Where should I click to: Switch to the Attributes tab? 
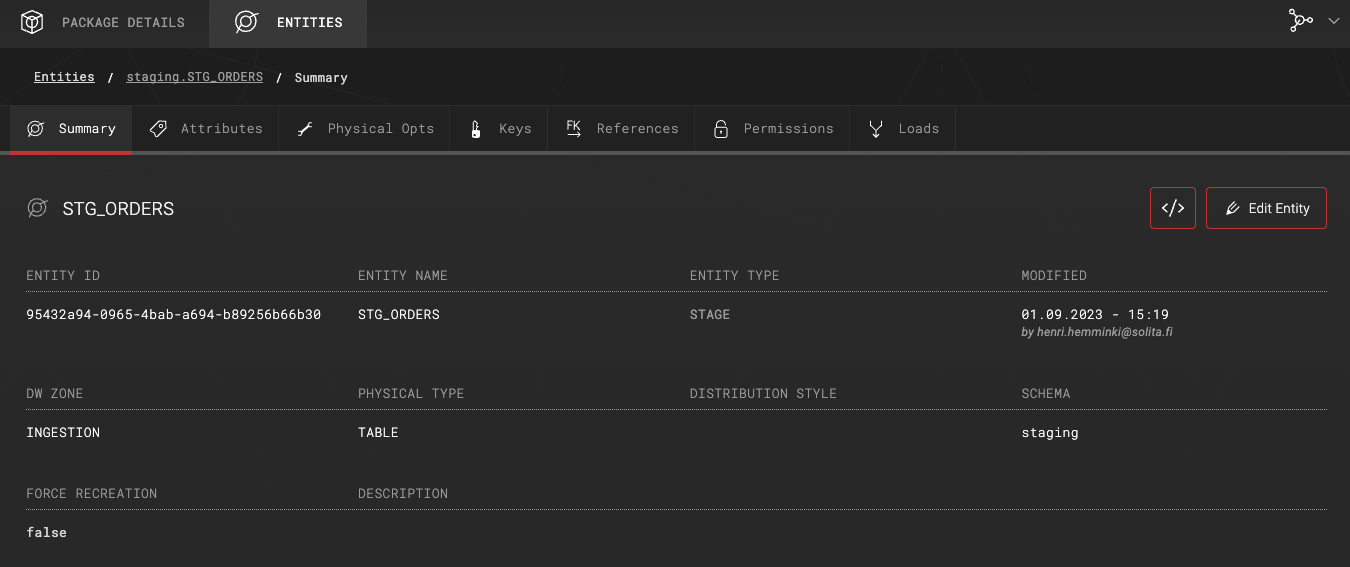(221, 129)
